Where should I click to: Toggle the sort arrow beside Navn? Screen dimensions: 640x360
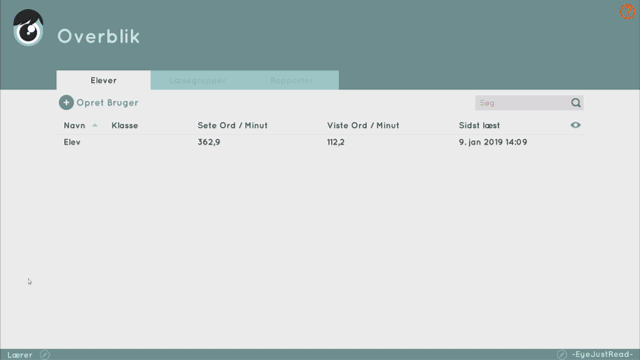[95, 125]
